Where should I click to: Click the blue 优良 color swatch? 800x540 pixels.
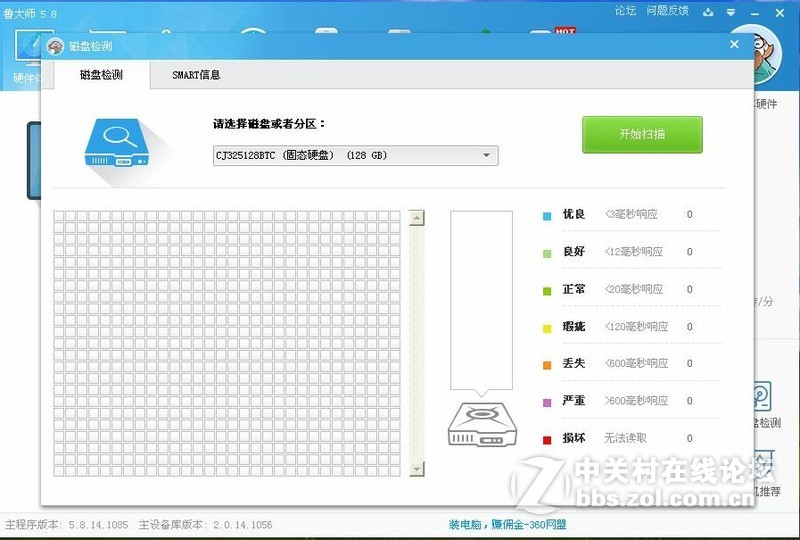tap(547, 216)
